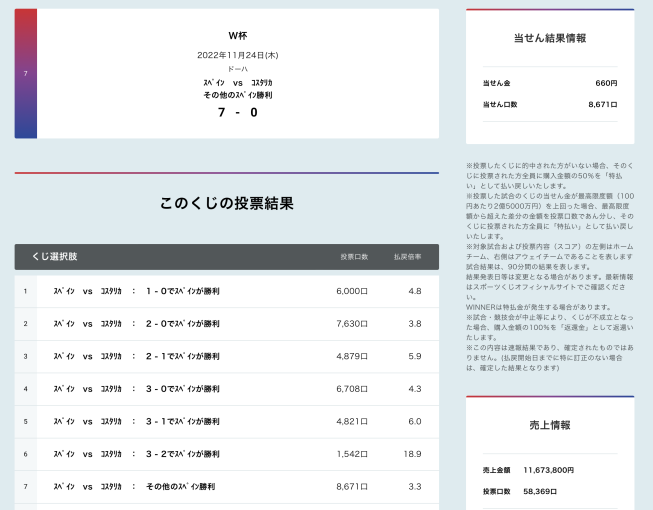This screenshot has width=653, height=510.
Task: Click the このくじの投票結果 heading
Action: point(227,204)
